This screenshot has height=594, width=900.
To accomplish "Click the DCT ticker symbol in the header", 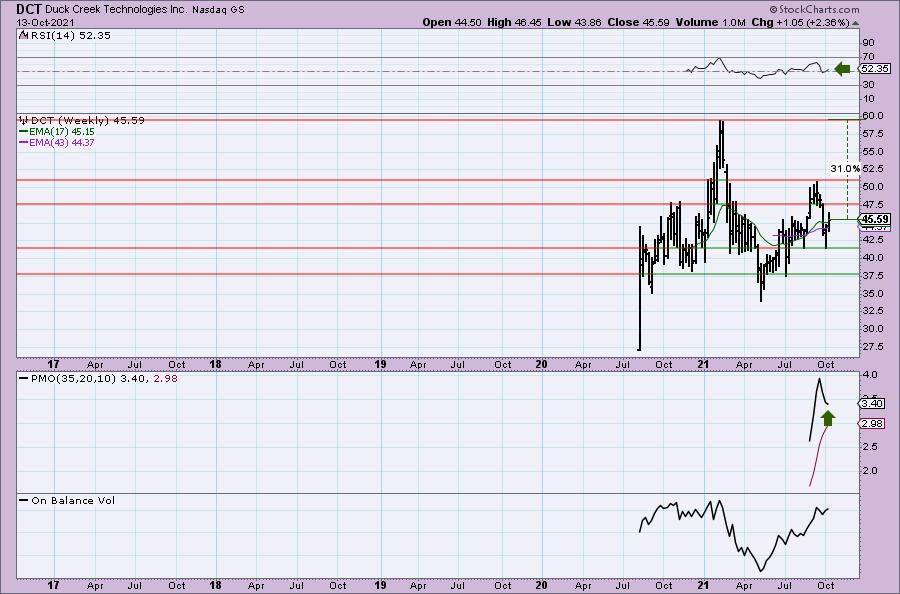I will [29, 9].
